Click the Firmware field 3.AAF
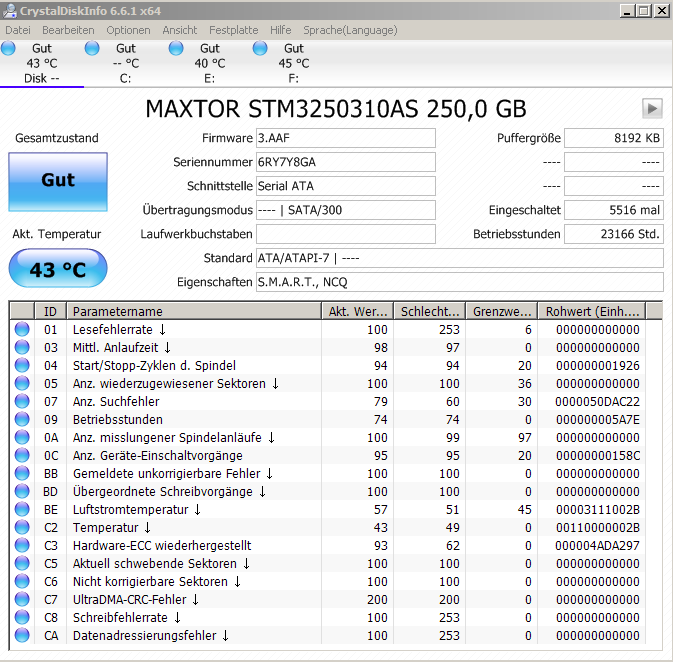The height and width of the screenshot is (662, 673). 346,138
